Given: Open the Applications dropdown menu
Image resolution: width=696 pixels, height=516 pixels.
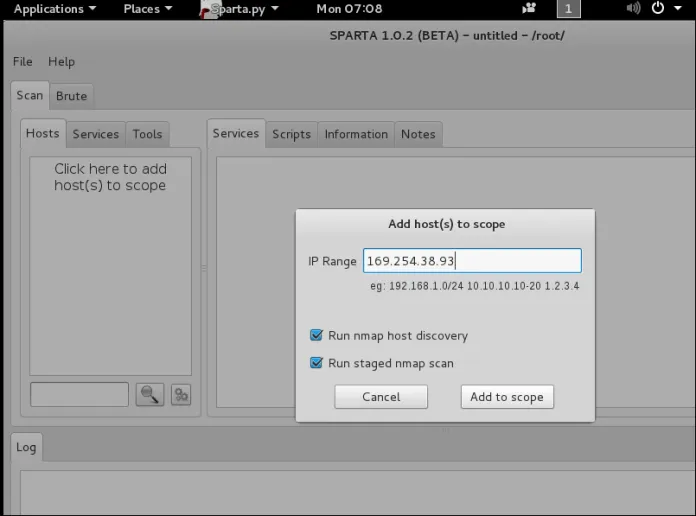Looking at the screenshot, I should point(55,9).
